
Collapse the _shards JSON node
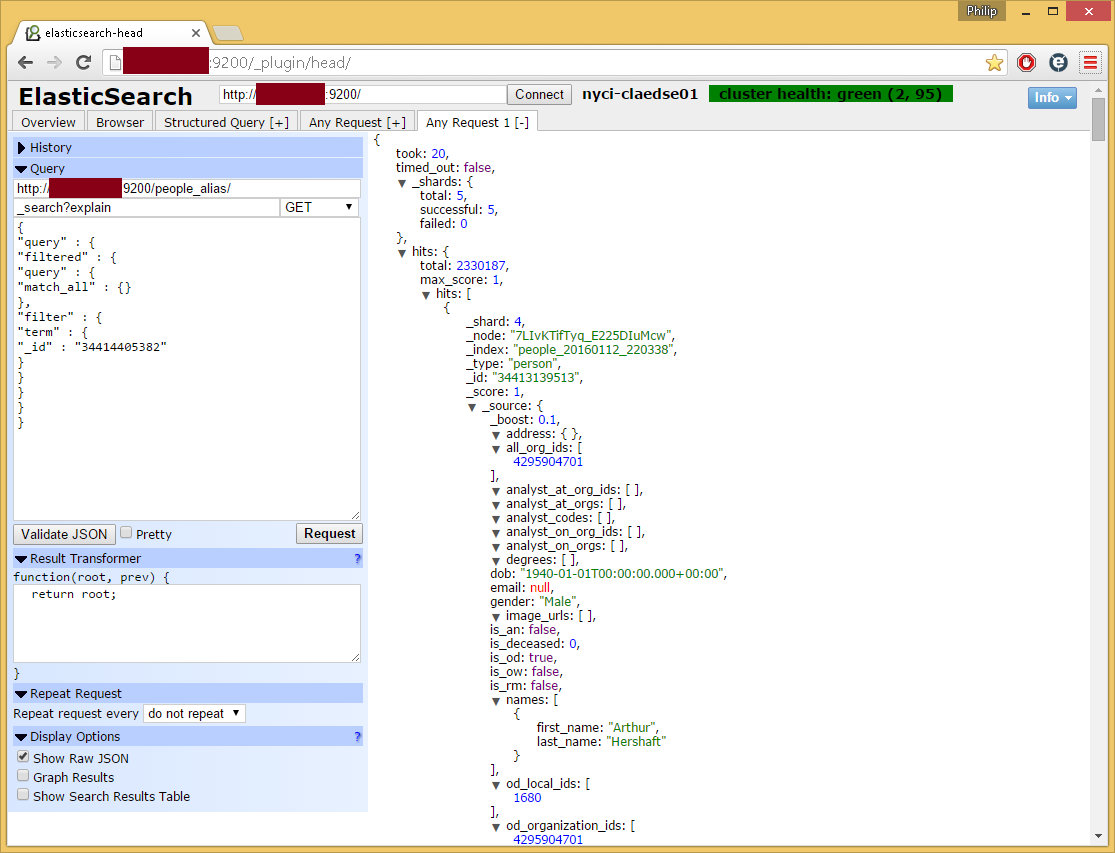pos(402,183)
